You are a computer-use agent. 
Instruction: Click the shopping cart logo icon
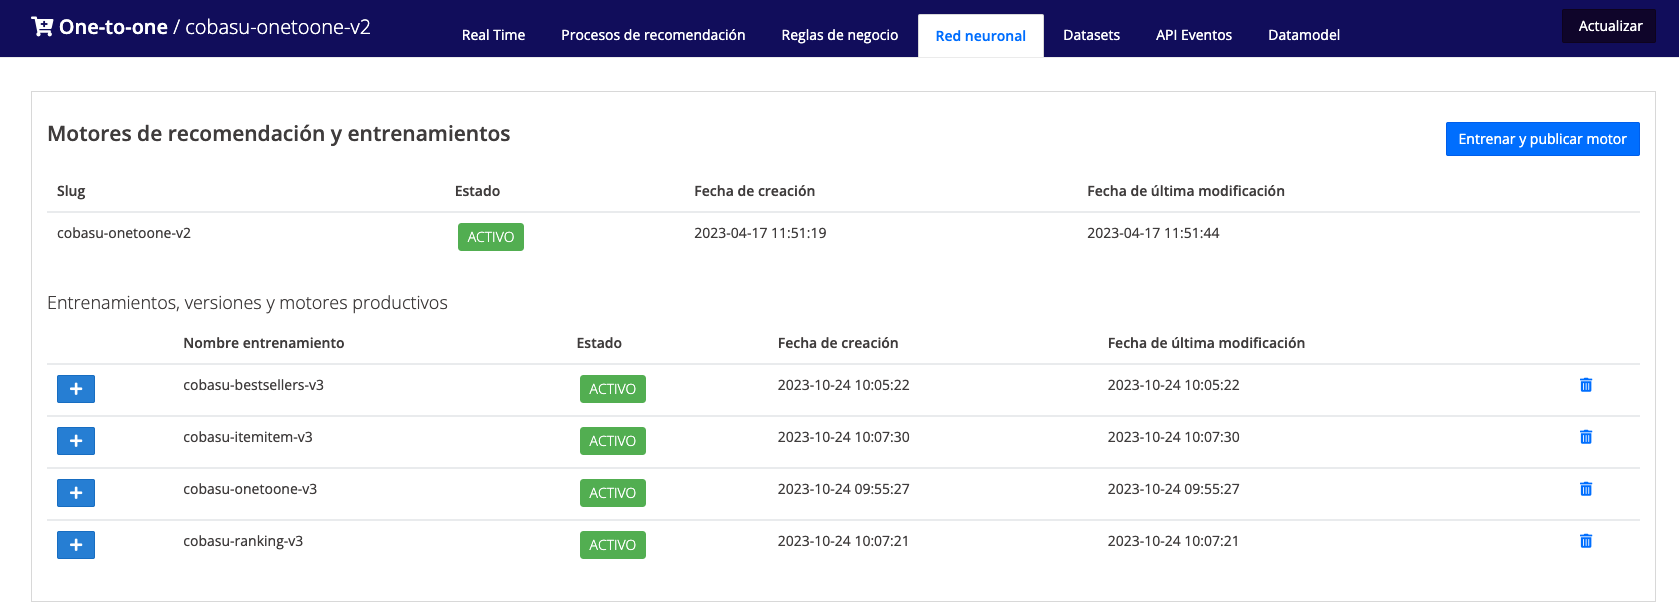coord(42,27)
